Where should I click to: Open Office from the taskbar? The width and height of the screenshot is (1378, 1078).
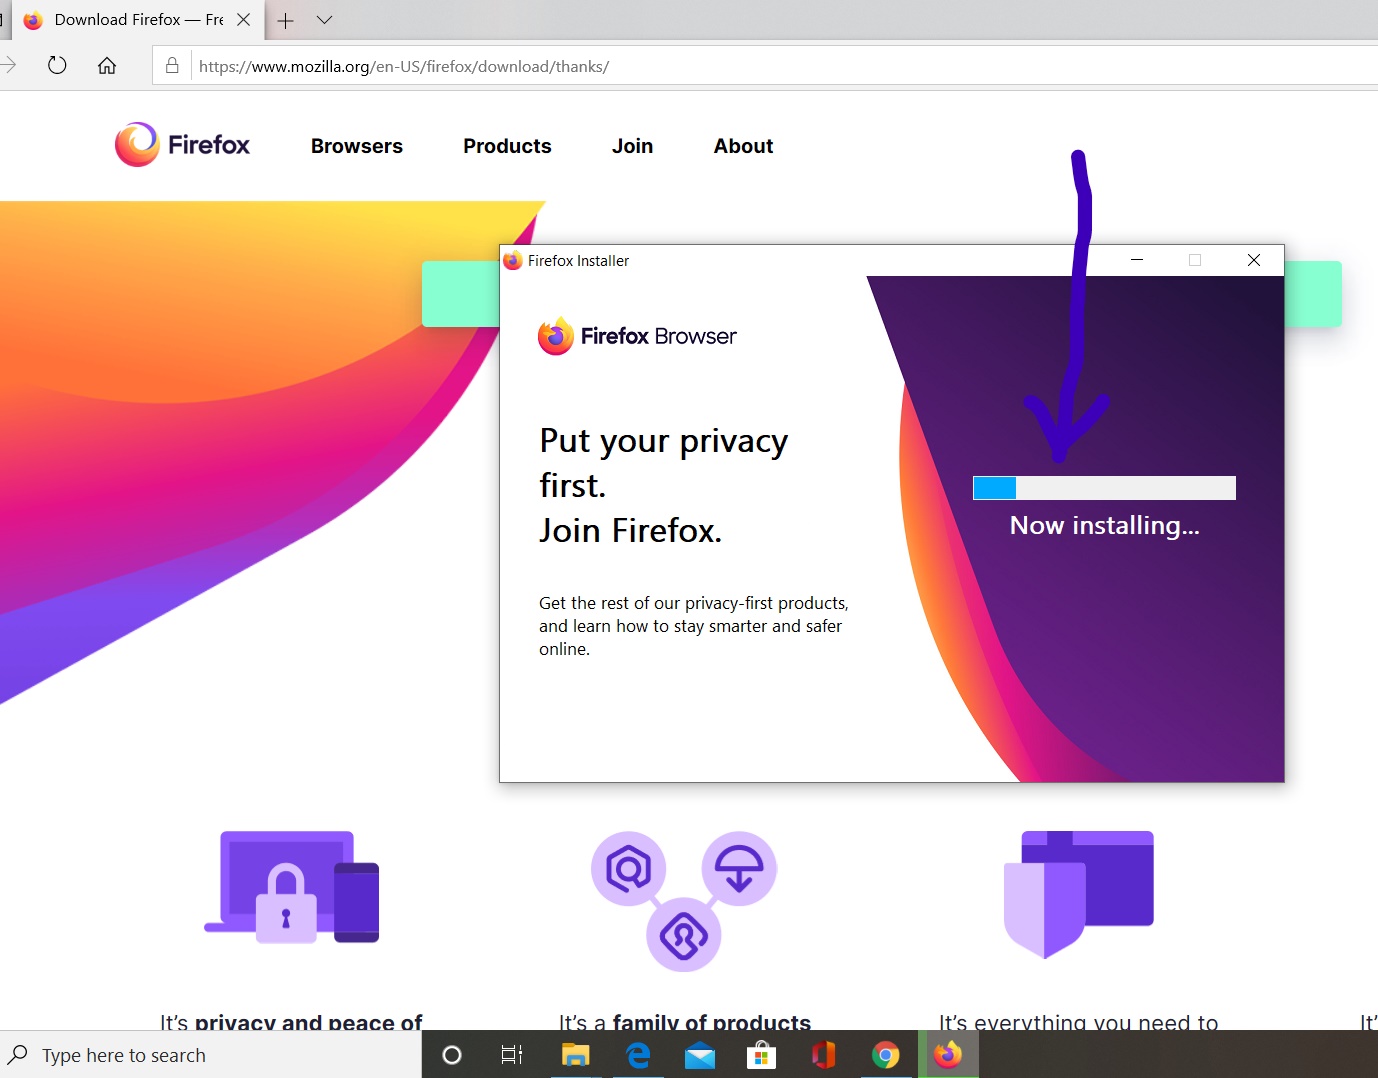pos(824,1055)
